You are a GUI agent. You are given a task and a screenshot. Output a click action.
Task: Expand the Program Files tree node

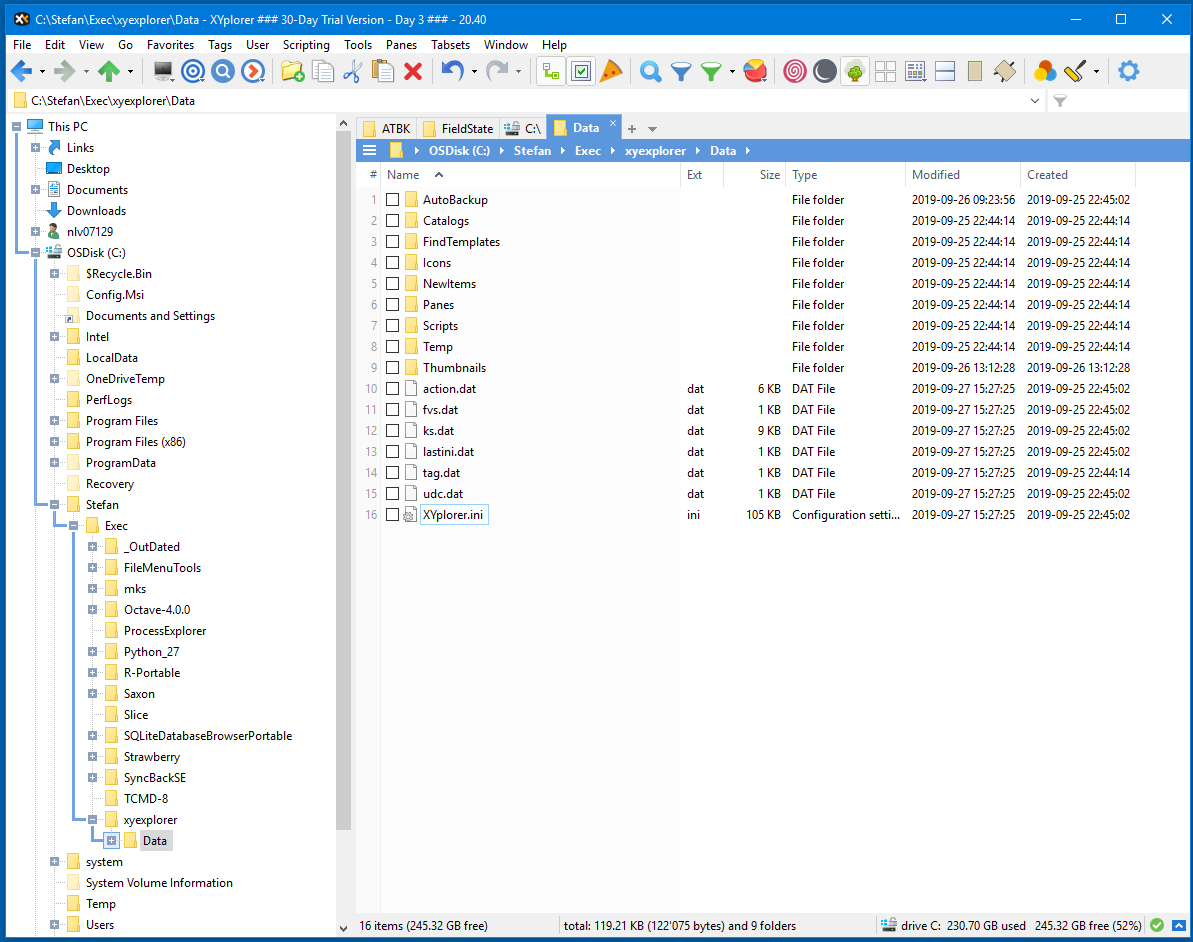pyautogui.click(x=55, y=421)
